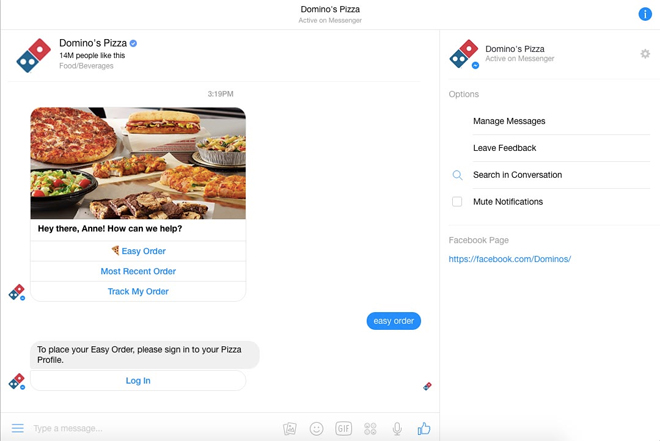Click the pizza slice emoji on Easy Order
This screenshot has height=441, width=660.
(115, 251)
